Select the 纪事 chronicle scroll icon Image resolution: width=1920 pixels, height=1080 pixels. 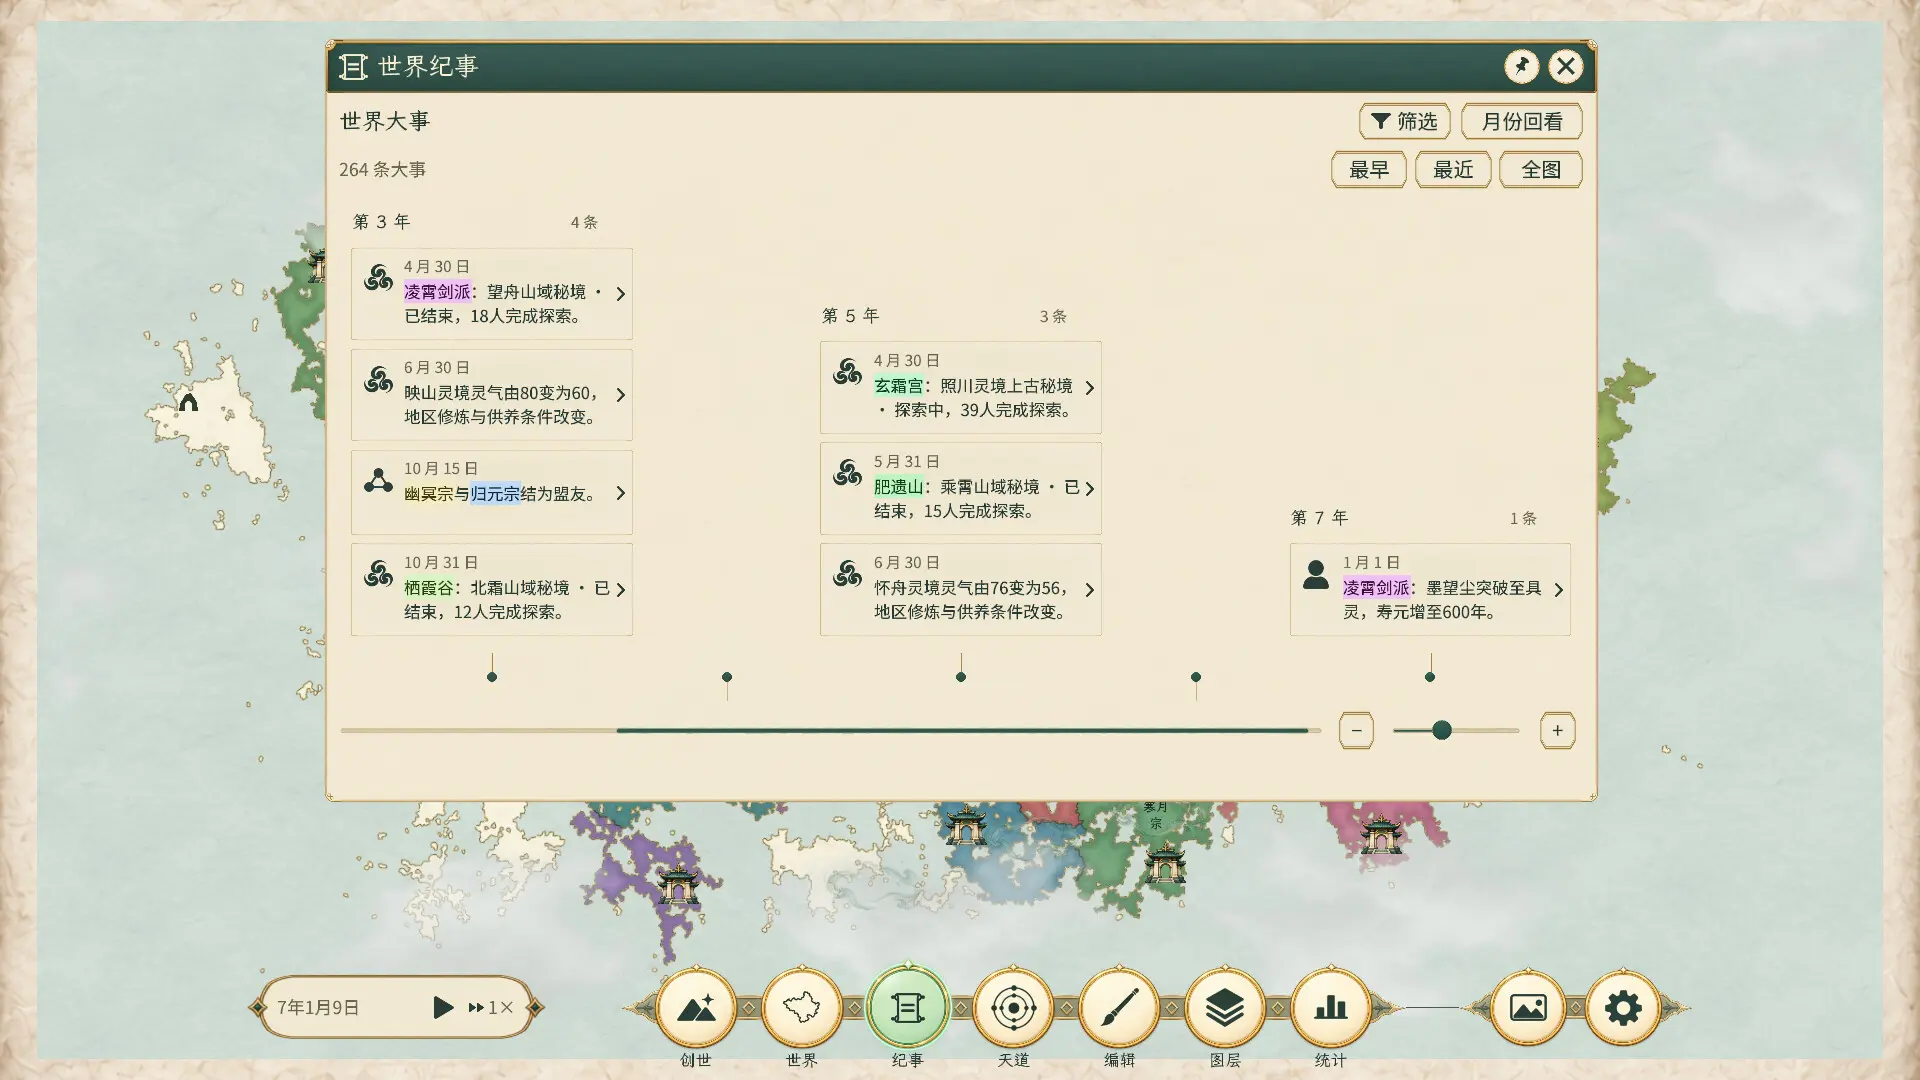[x=908, y=1007]
